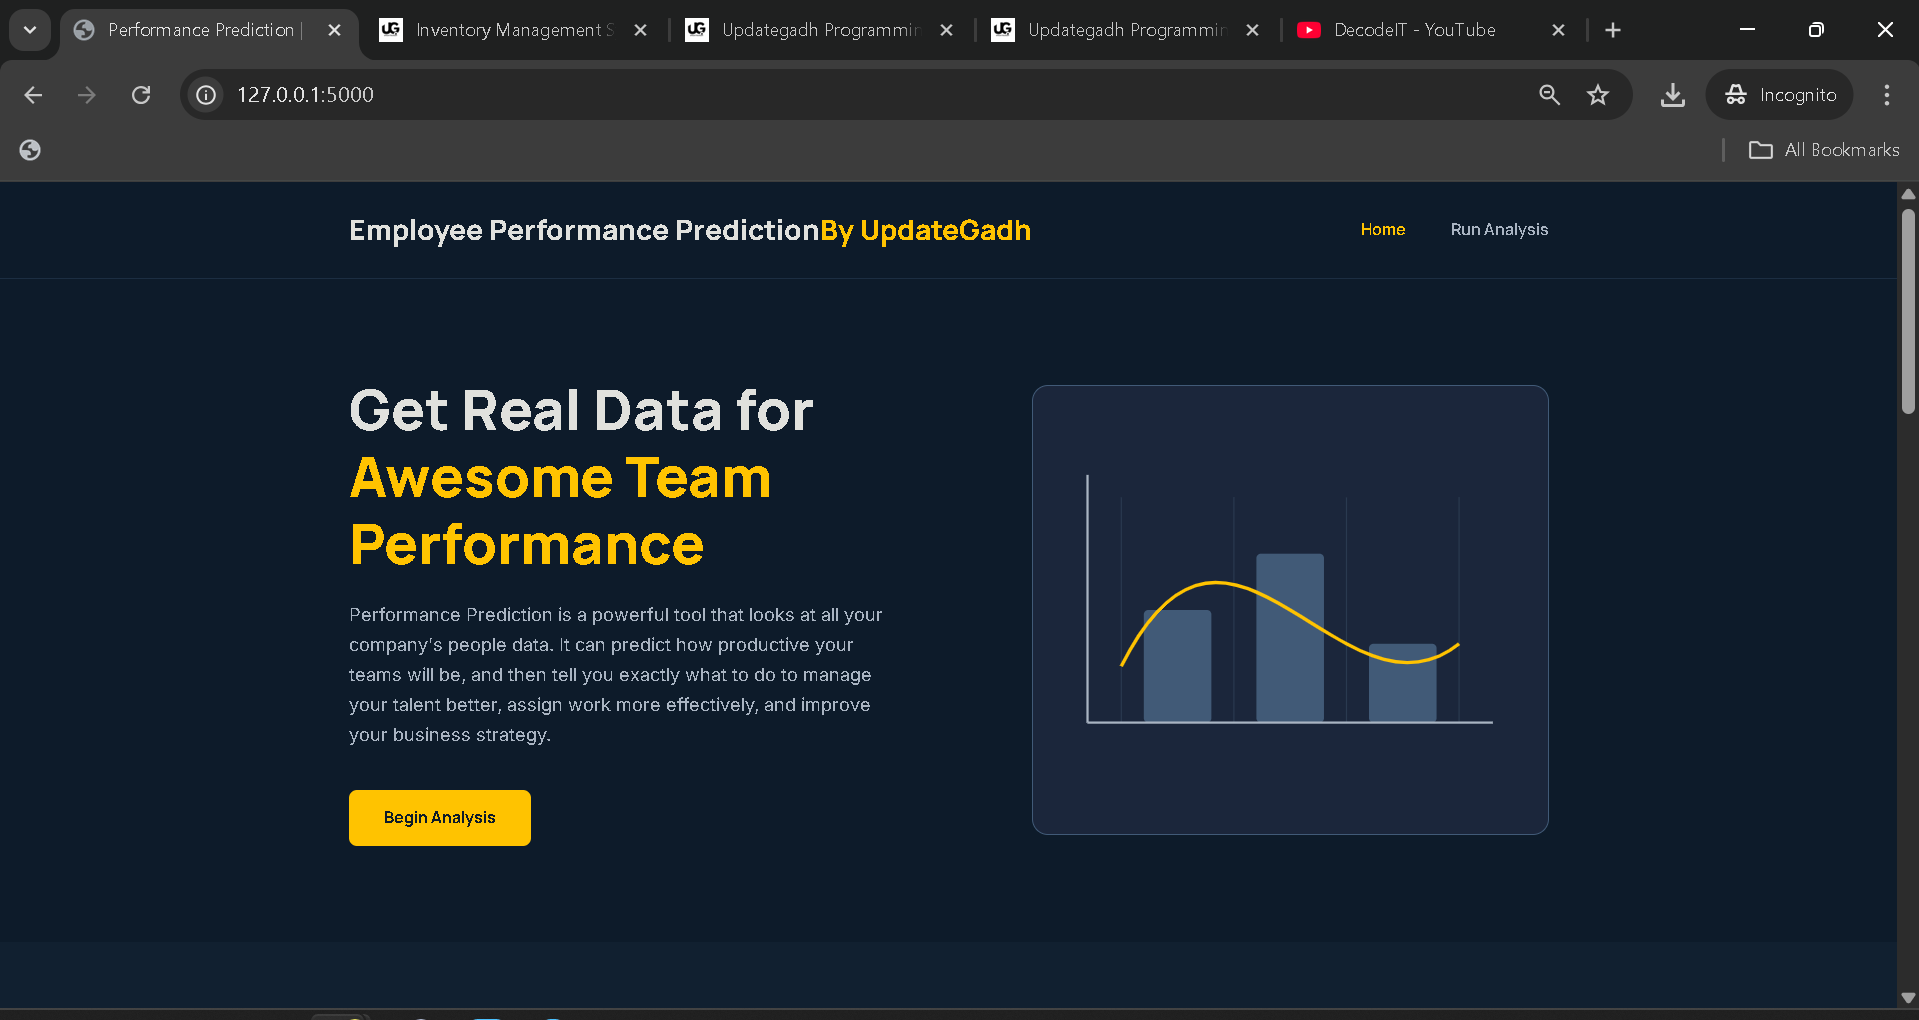Click the globe bookmark icon in bookmarks bar
The width and height of the screenshot is (1919, 1020).
click(30, 150)
